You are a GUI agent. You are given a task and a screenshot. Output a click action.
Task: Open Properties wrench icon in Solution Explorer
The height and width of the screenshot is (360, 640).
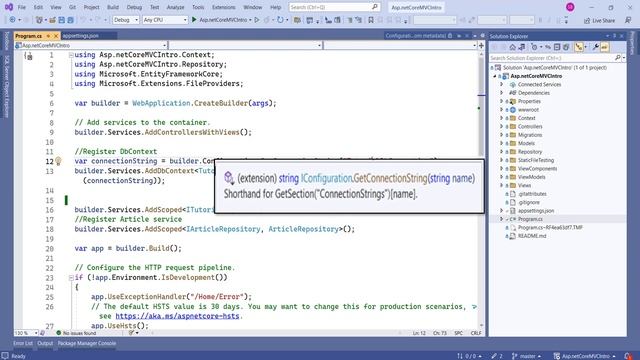(x=596, y=47)
